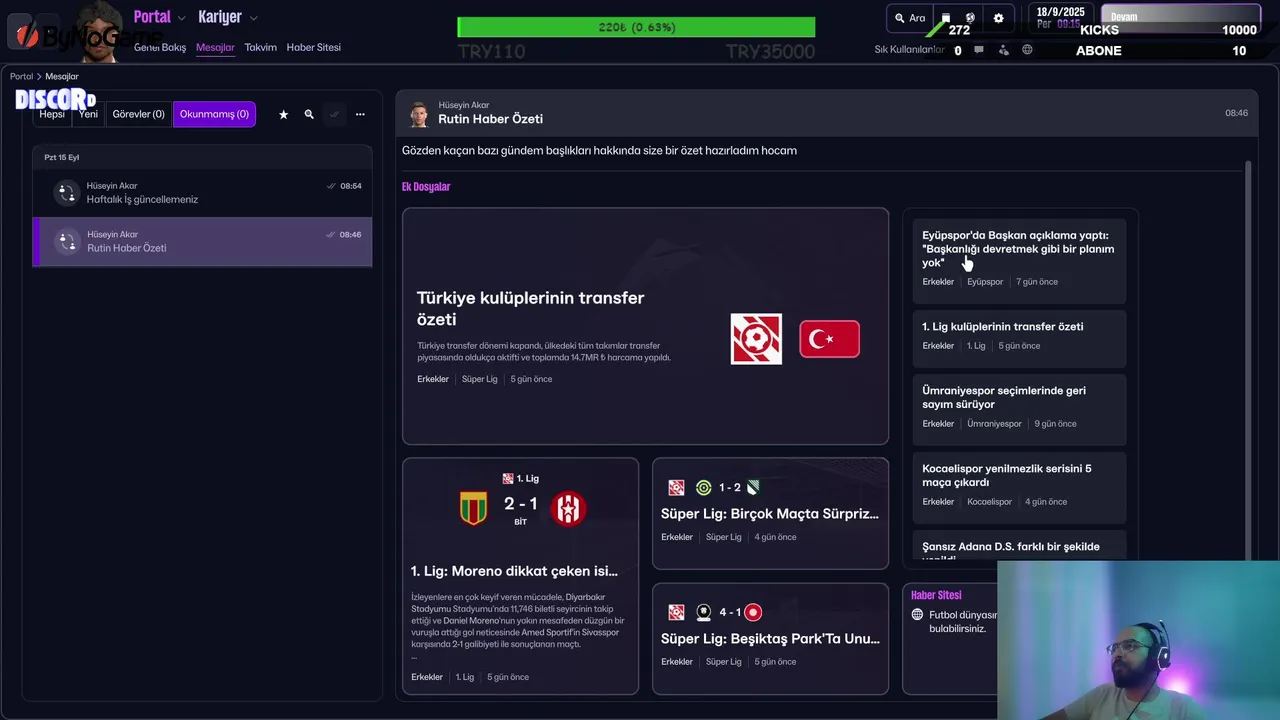Open the globe icon beside the settings gear
The height and width of the screenshot is (720, 1280).
[970, 18]
